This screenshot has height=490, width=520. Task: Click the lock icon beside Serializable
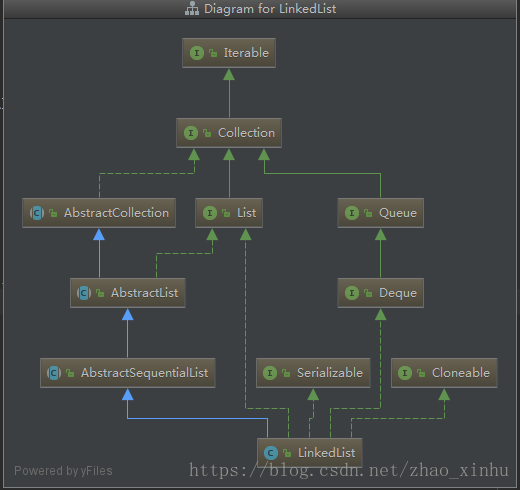pos(286,373)
